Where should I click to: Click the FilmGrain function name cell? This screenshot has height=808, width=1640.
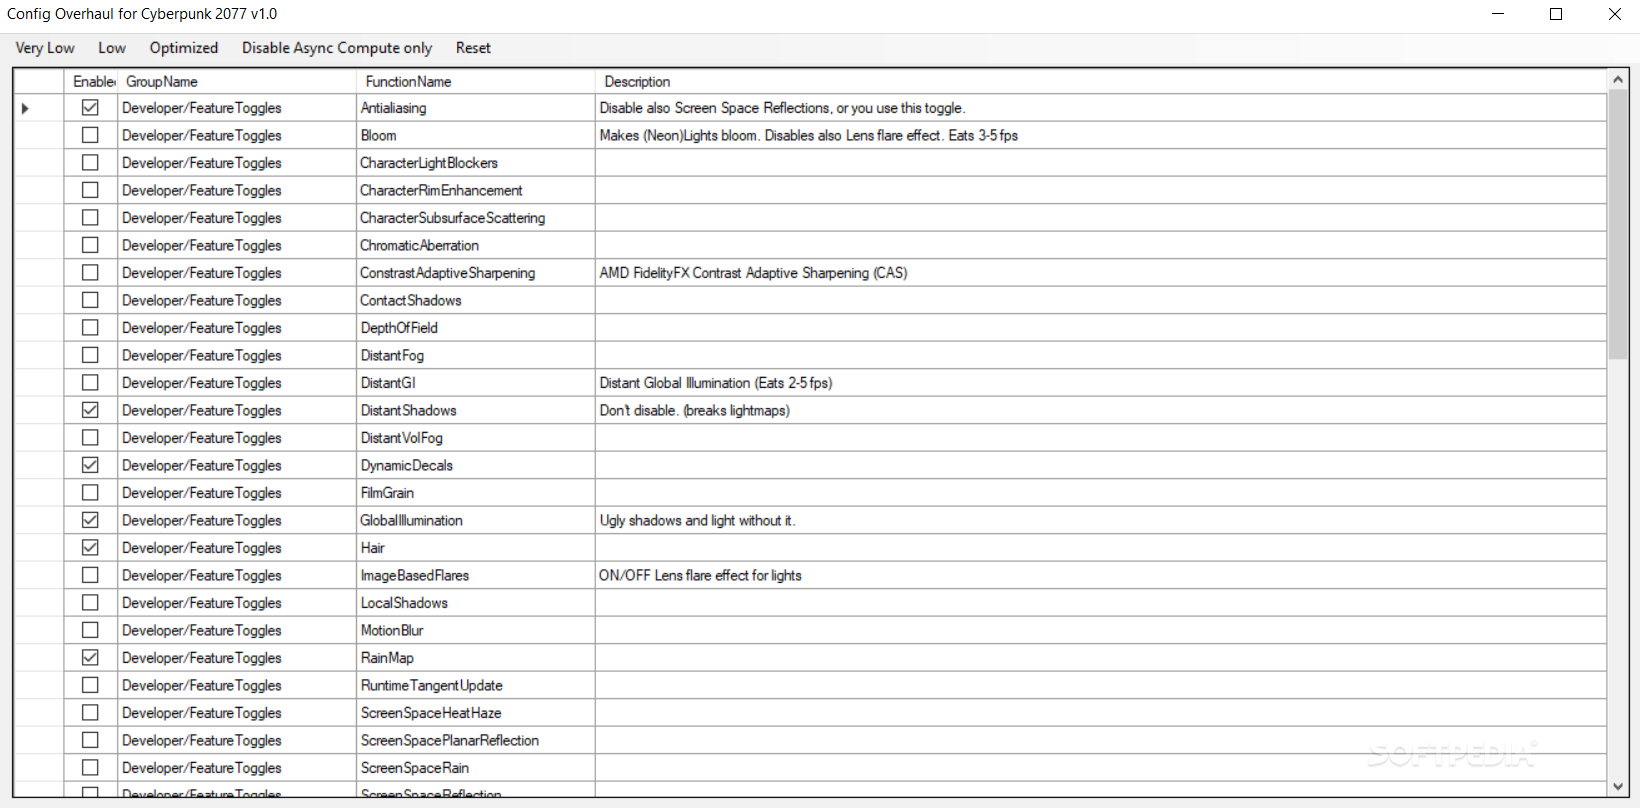(x=475, y=493)
